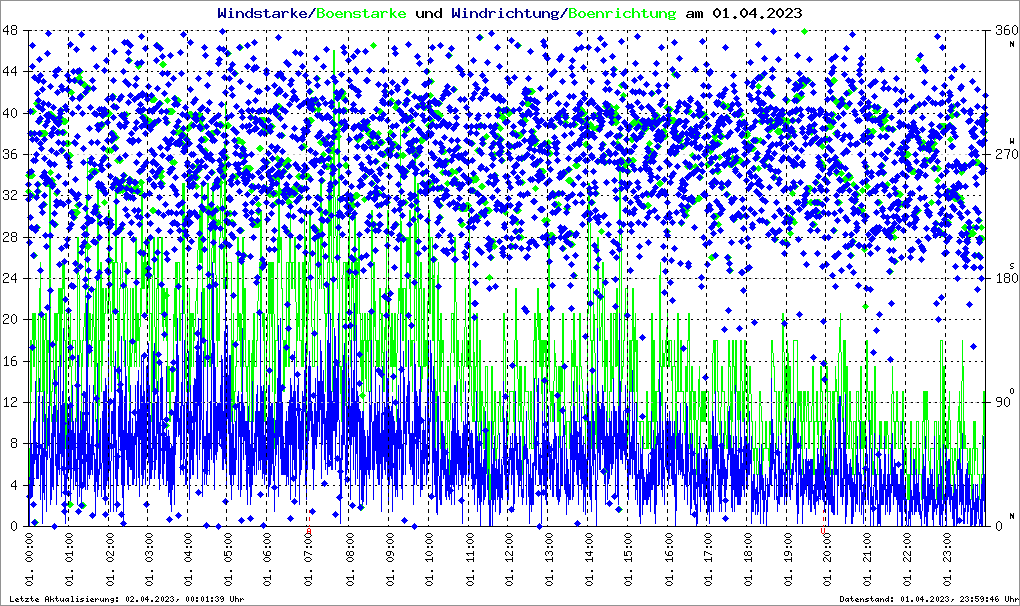Click the '01. 23:00' time axis label
Image resolution: width=1020 pixels, height=606 pixels.
[x=947, y=559]
